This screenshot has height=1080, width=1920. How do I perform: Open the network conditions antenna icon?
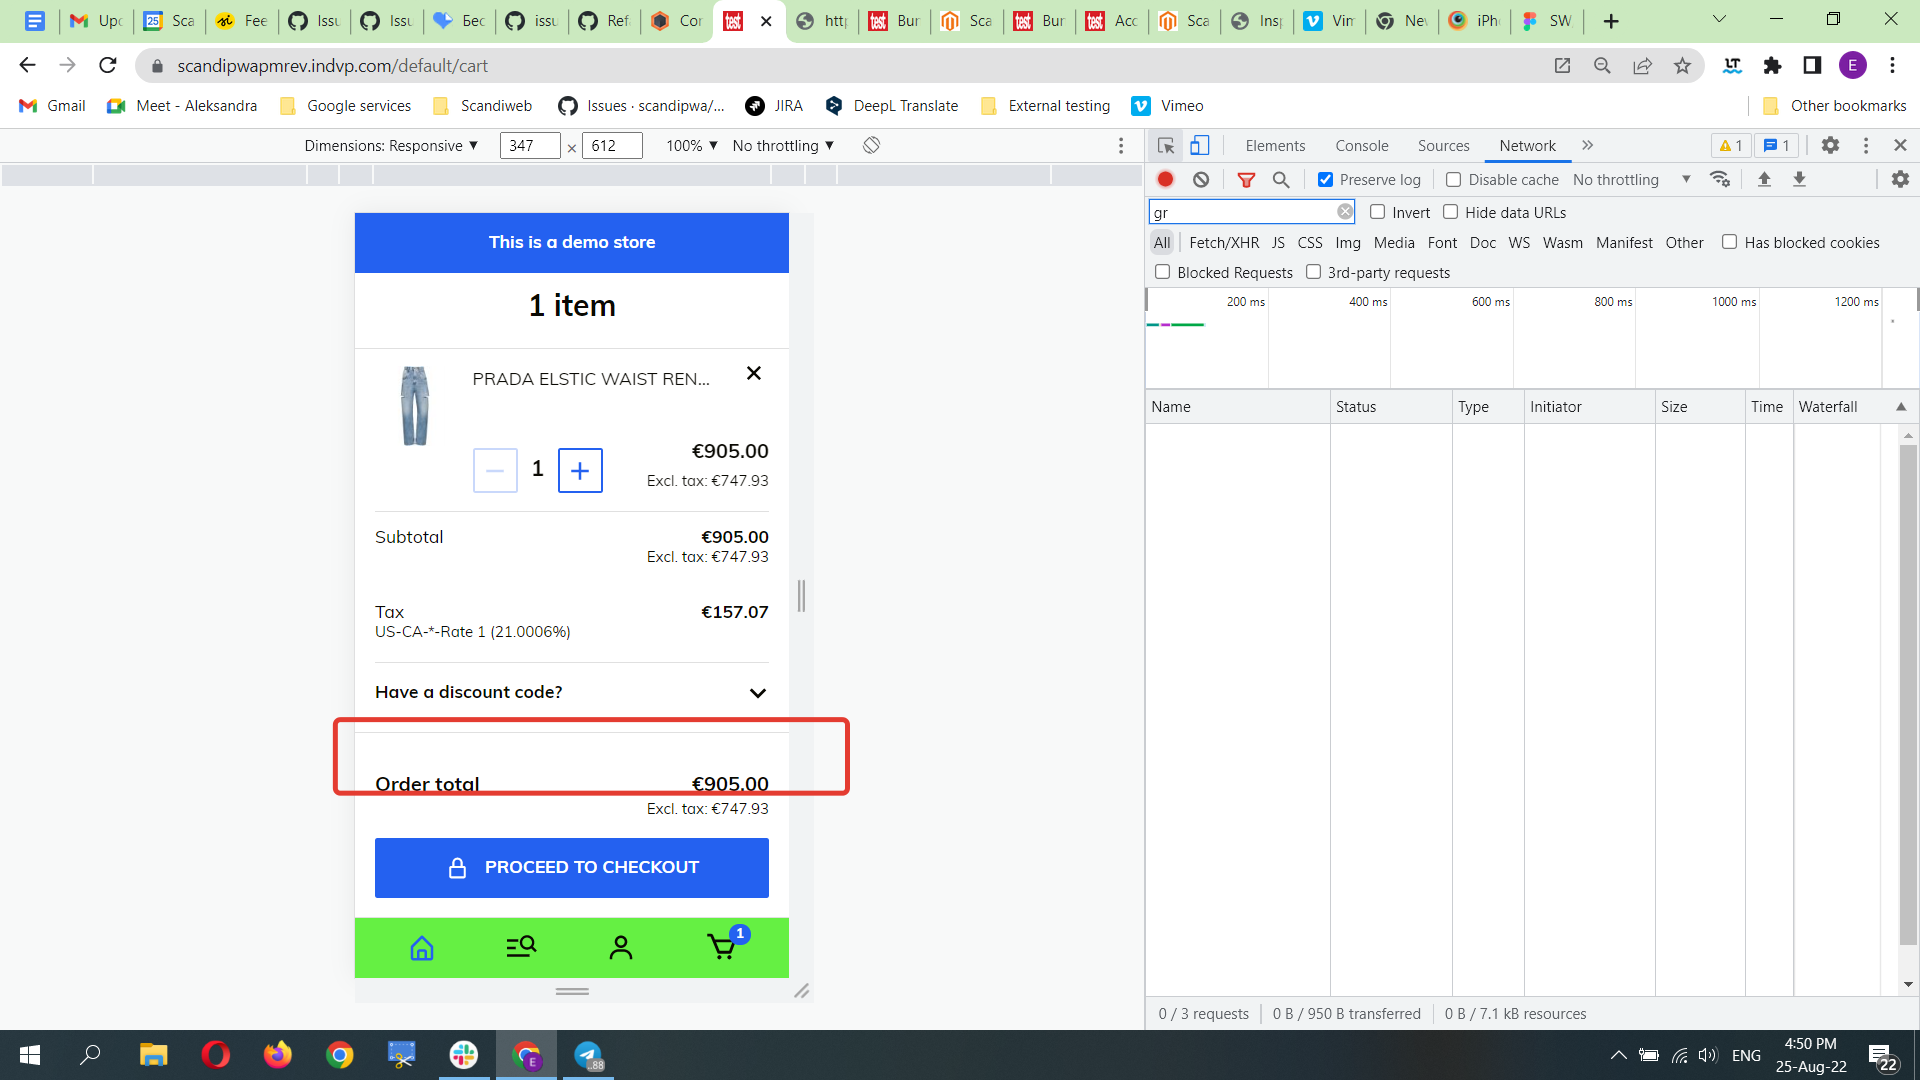(1719, 179)
